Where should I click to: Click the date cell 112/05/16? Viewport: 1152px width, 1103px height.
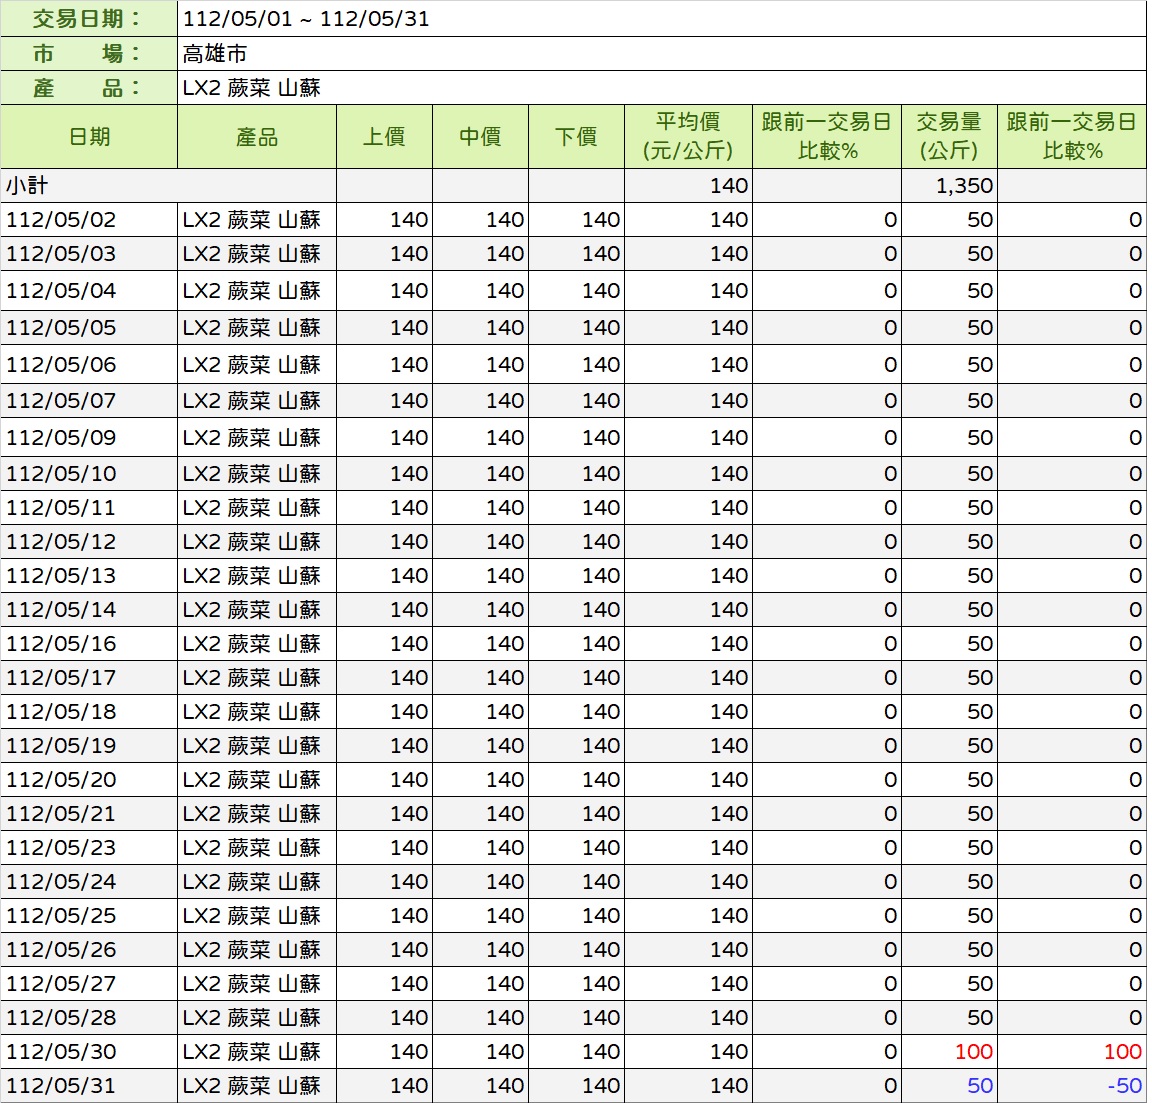[61, 644]
